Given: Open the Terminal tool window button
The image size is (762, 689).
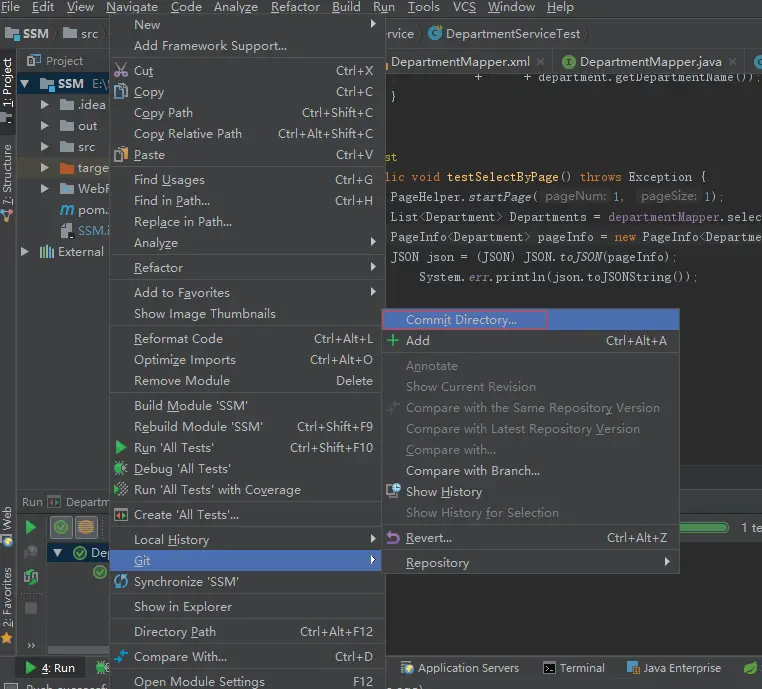Looking at the screenshot, I should pyautogui.click(x=573, y=668).
